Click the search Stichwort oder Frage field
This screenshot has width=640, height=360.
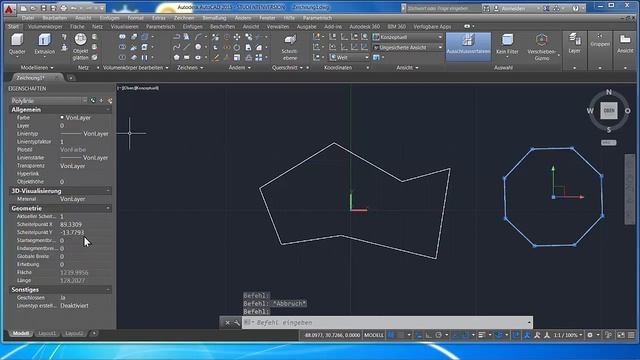[443, 8]
